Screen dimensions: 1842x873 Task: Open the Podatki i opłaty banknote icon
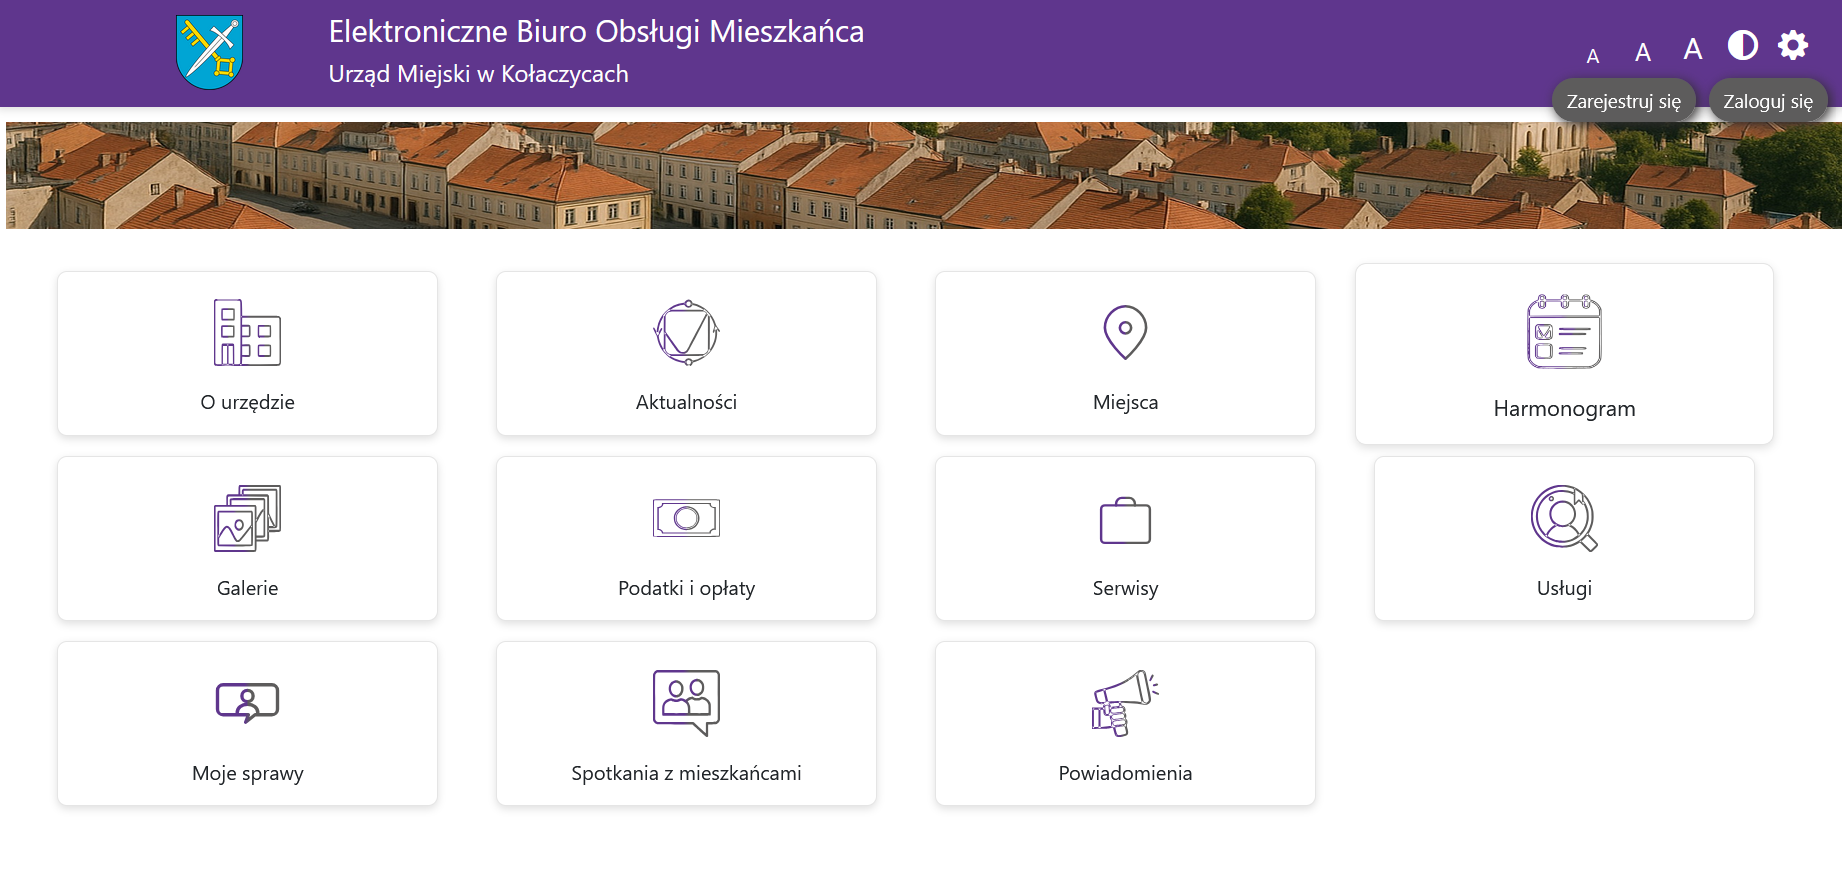click(x=686, y=518)
